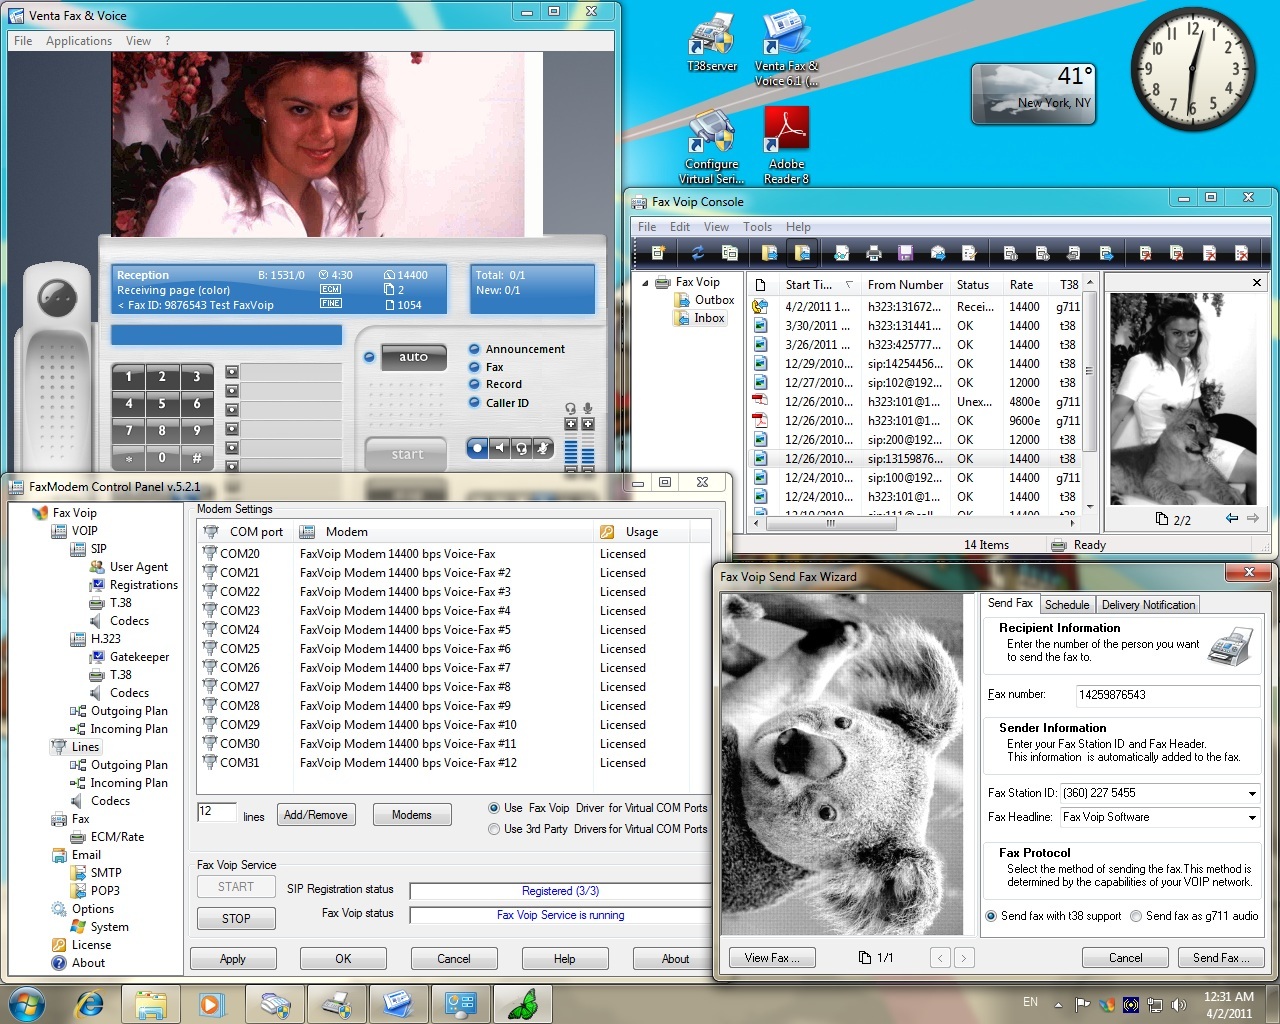Click Start Time column sort arrow
Viewport: 1280px width, 1024px height.
pos(849,285)
